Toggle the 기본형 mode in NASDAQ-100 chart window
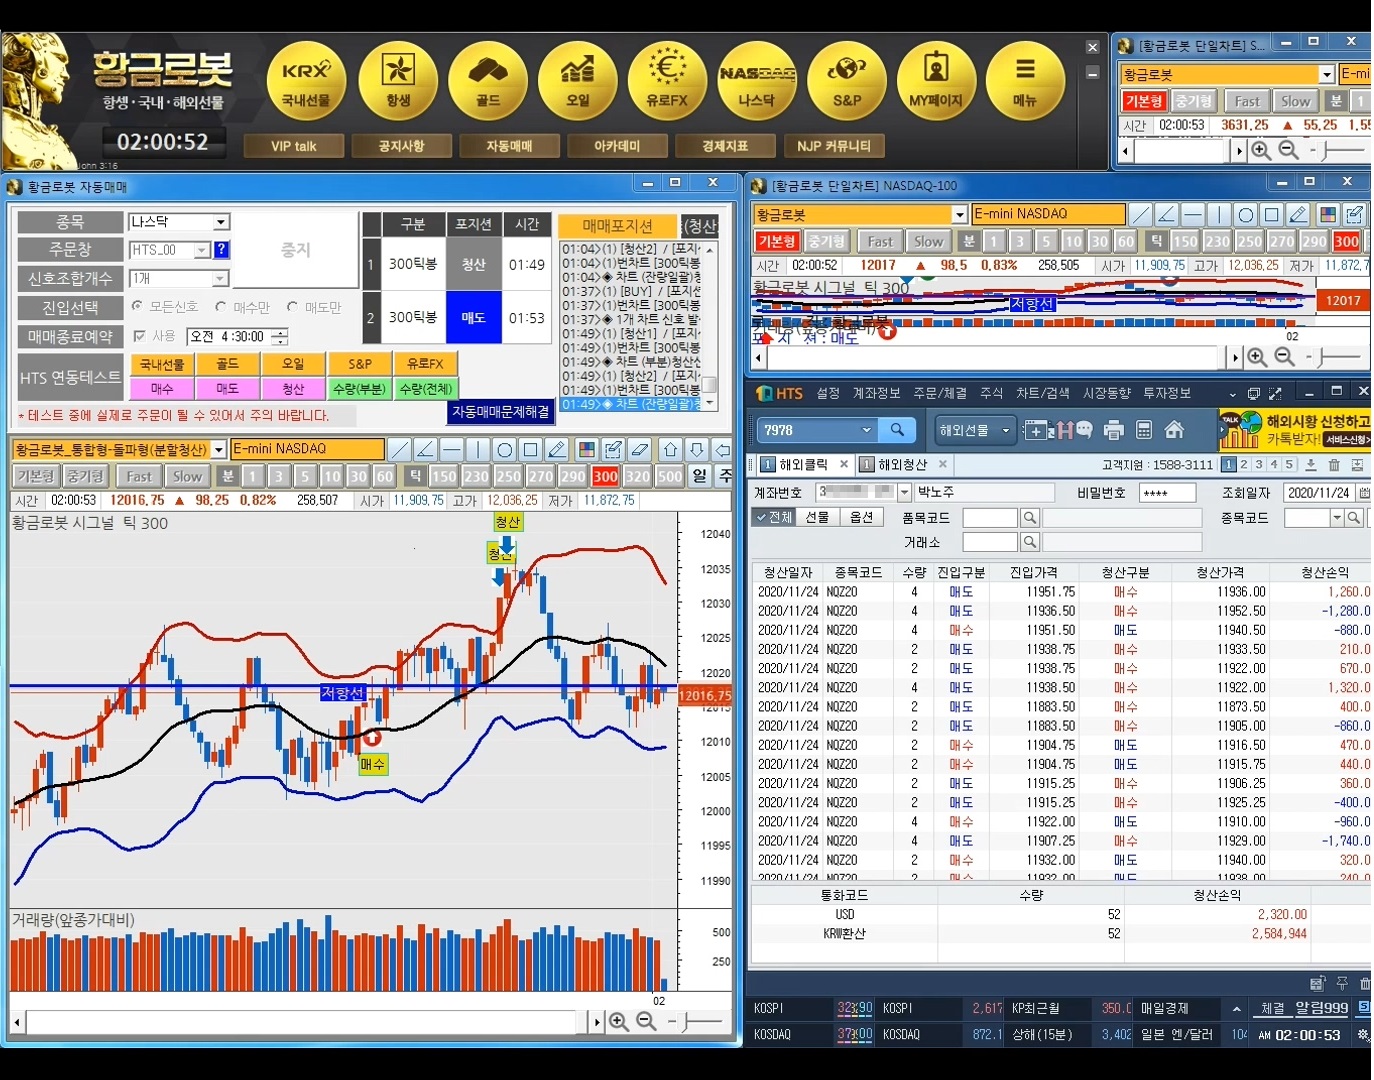Image resolution: width=1374 pixels, height=1080 pixels. pos(776,241)
